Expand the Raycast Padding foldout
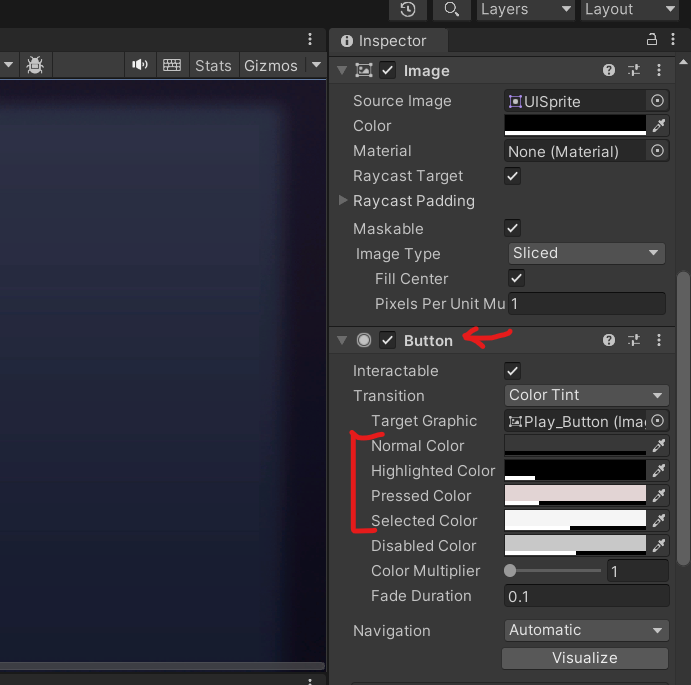691x685 pixels. point(342,201)
